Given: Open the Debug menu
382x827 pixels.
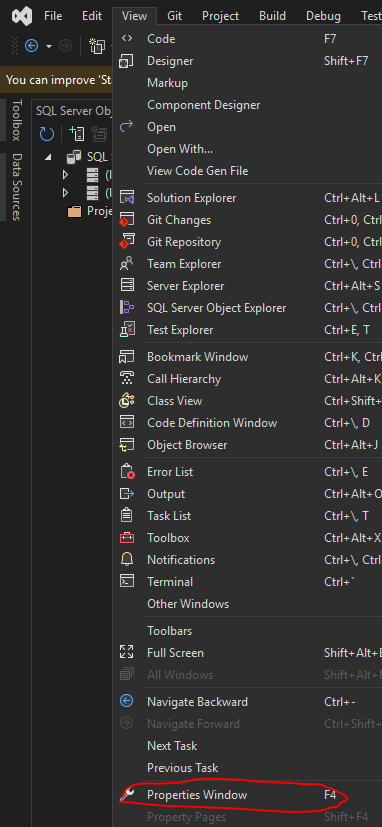Looking at the screenshot, I should 323,16.
